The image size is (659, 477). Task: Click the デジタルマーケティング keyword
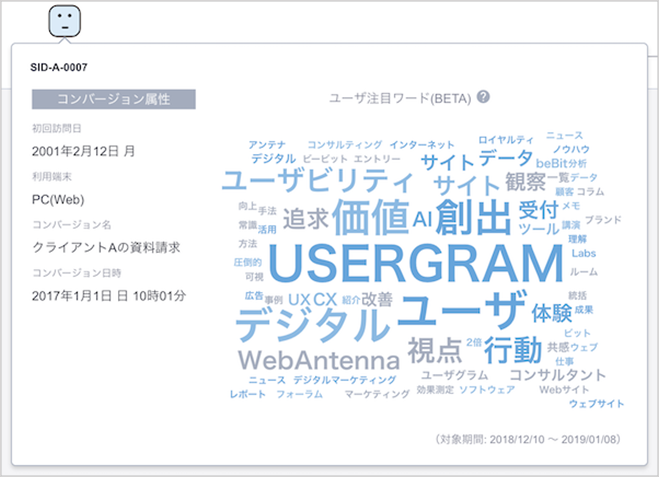(344, 380)
